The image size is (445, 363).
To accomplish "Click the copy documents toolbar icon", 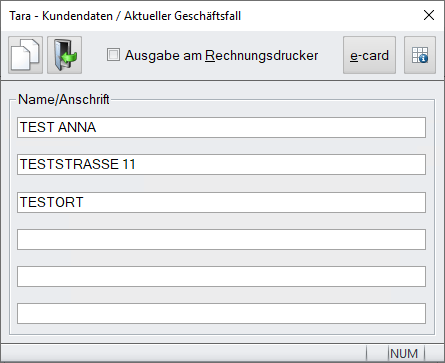I will point(25,55).
